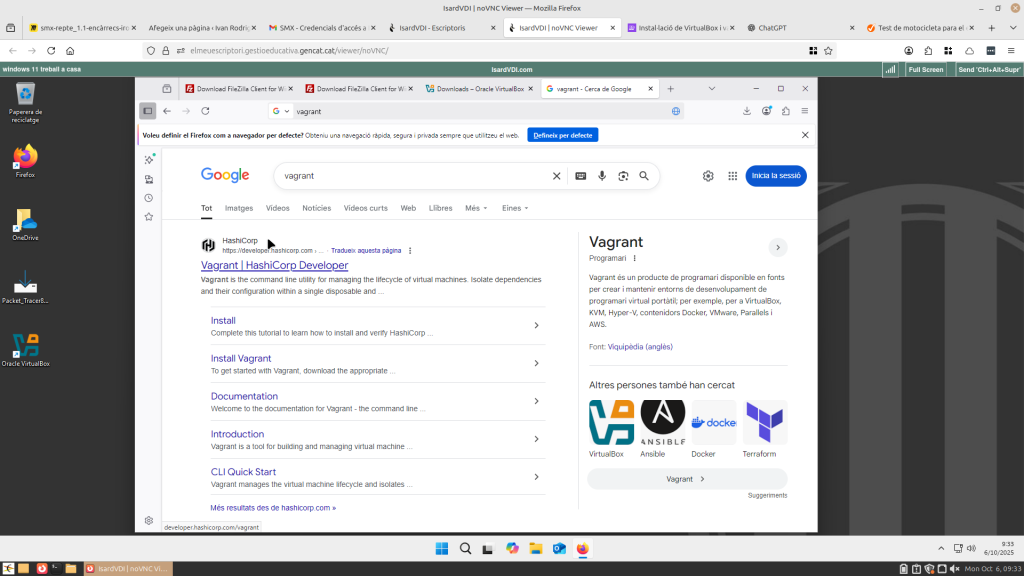Expand the Vagrant knowledge panel chevron
The height and width of the screenshot is (576, 1024).
tap(778, 247)
